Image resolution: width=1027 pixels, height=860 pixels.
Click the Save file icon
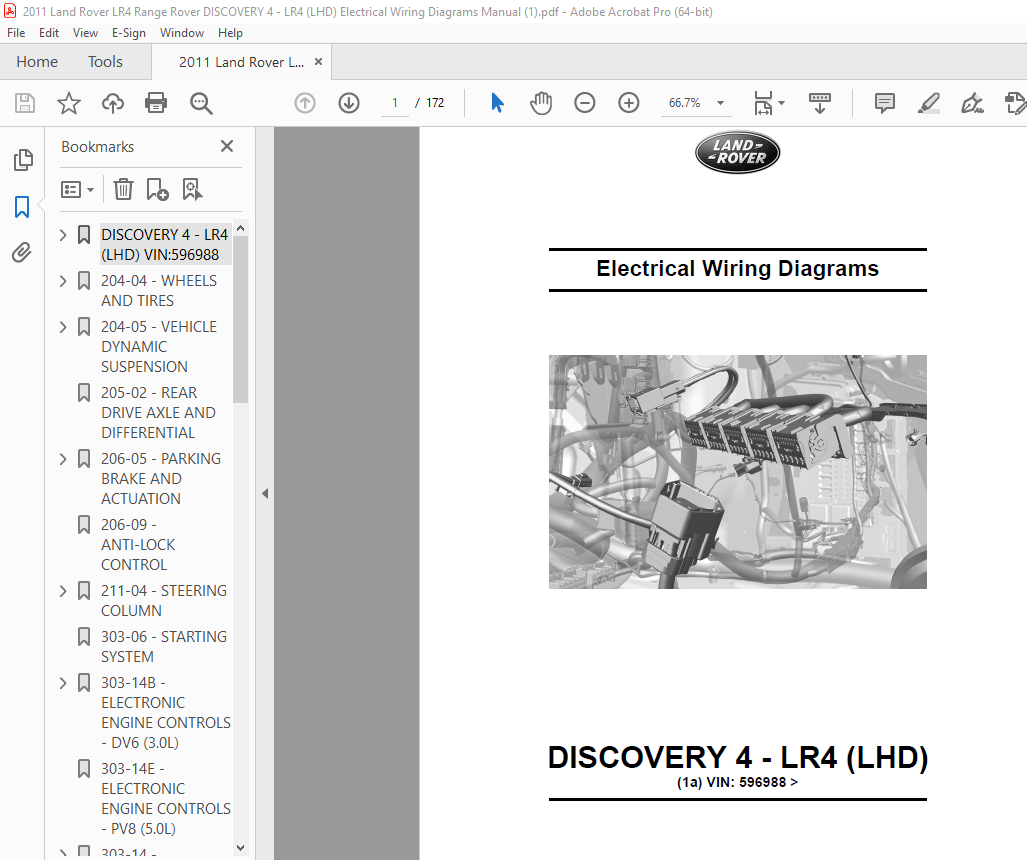25,103
